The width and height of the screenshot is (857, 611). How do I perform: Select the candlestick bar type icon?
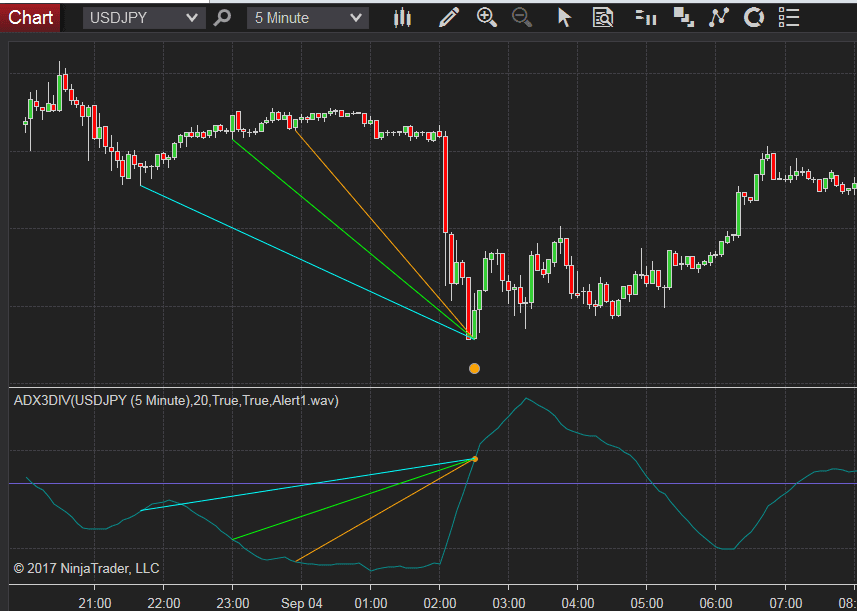pyautogui.click(x=402, y=17)
